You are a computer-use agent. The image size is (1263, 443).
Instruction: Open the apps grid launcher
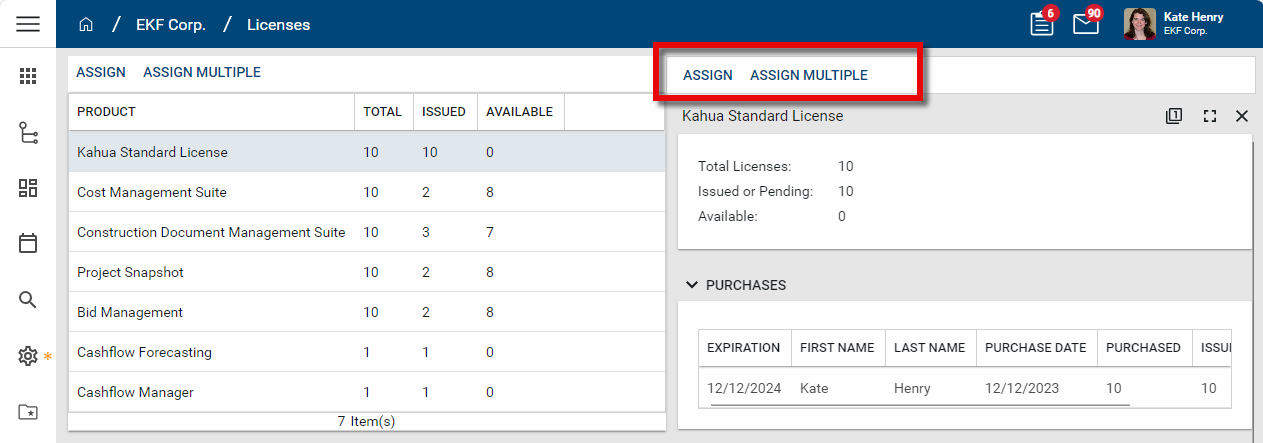coord(28,76)
